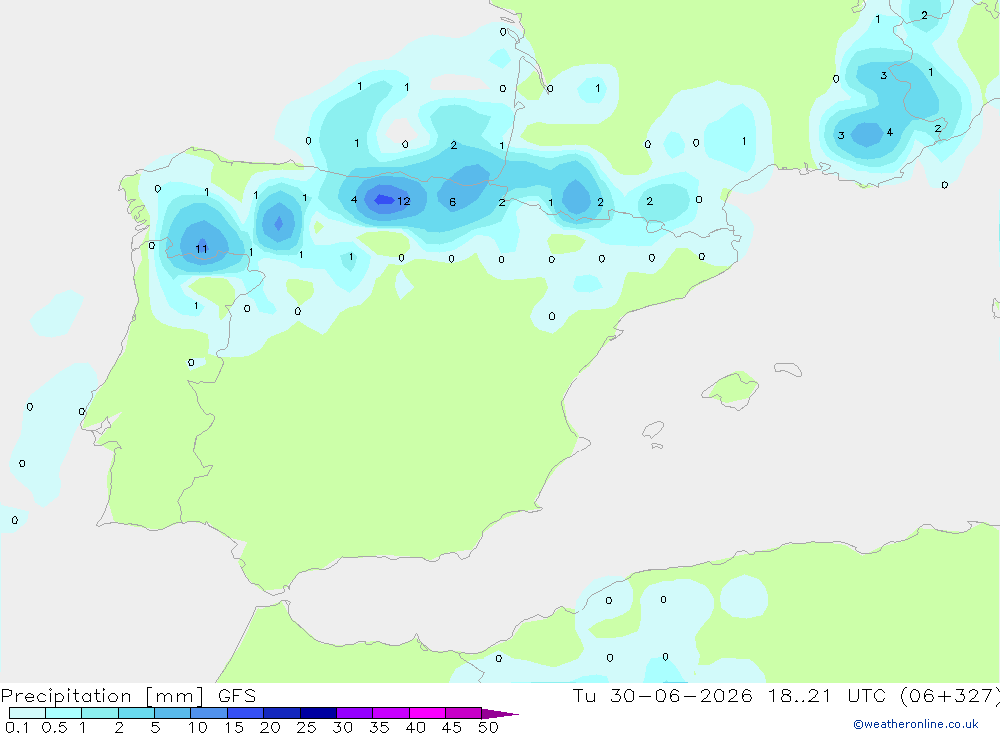Click the '10' legend scale label
Screen dimensions: 1000x733
[197, 727]
